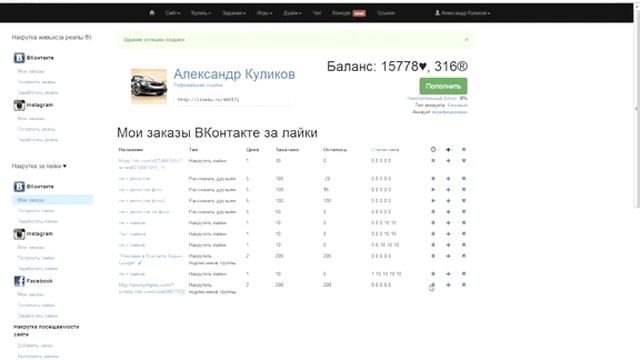Click the Статистика column header link
This screenshot has height=360, width=640.
tap(385, 150)
